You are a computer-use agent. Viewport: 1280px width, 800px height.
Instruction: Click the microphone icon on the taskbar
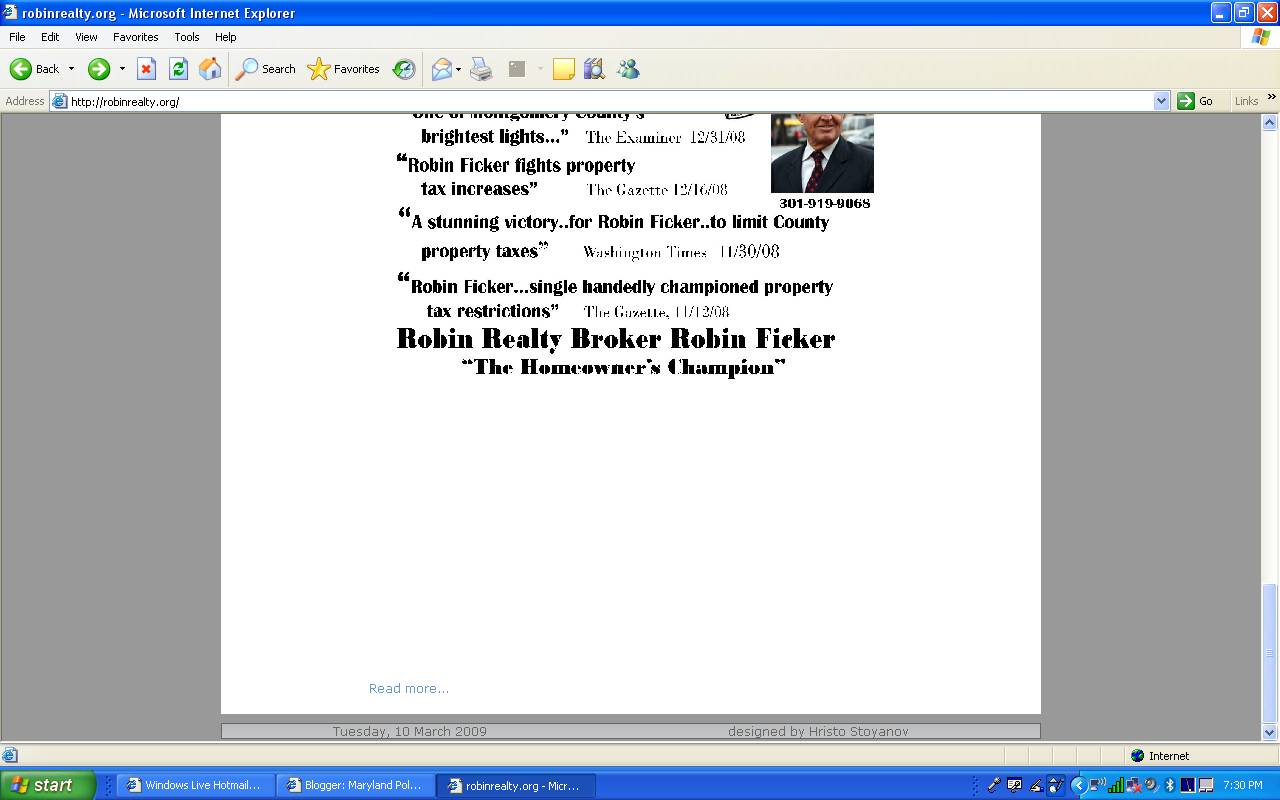point(994,785)
